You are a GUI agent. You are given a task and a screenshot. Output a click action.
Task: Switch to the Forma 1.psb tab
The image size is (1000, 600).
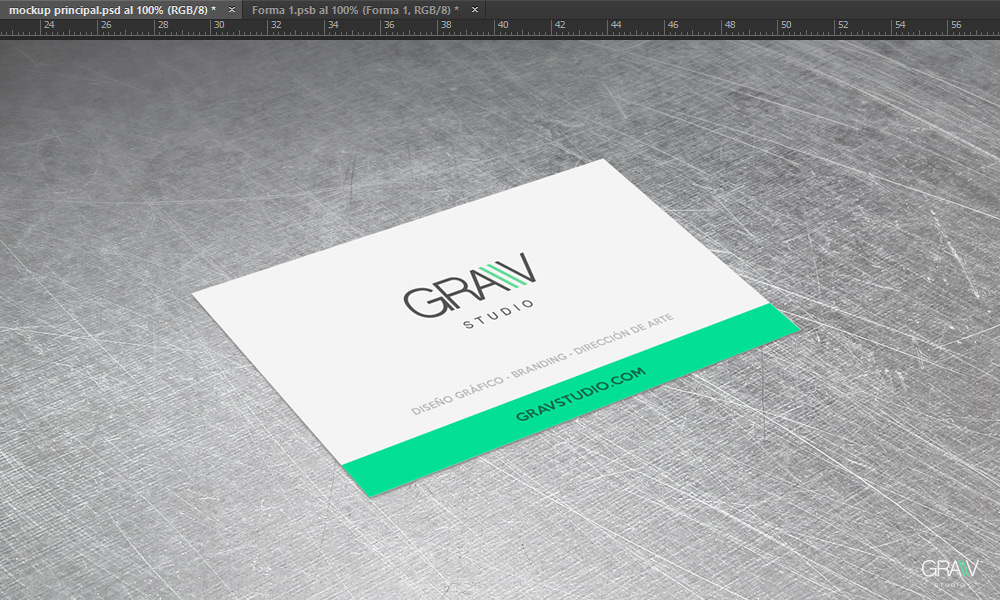(x=355, y=10)
